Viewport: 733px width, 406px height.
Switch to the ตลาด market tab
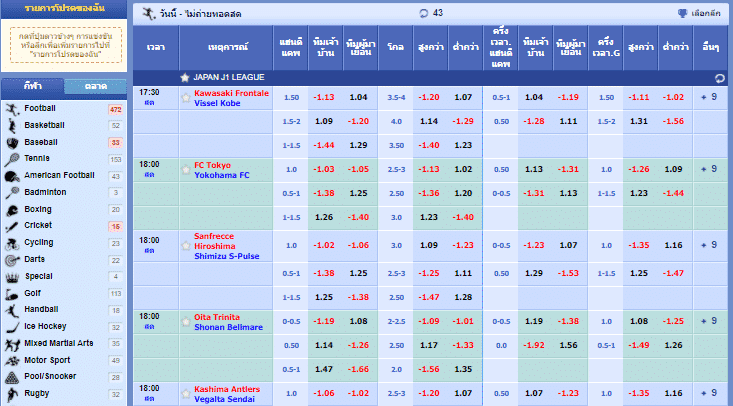[95, 87]
